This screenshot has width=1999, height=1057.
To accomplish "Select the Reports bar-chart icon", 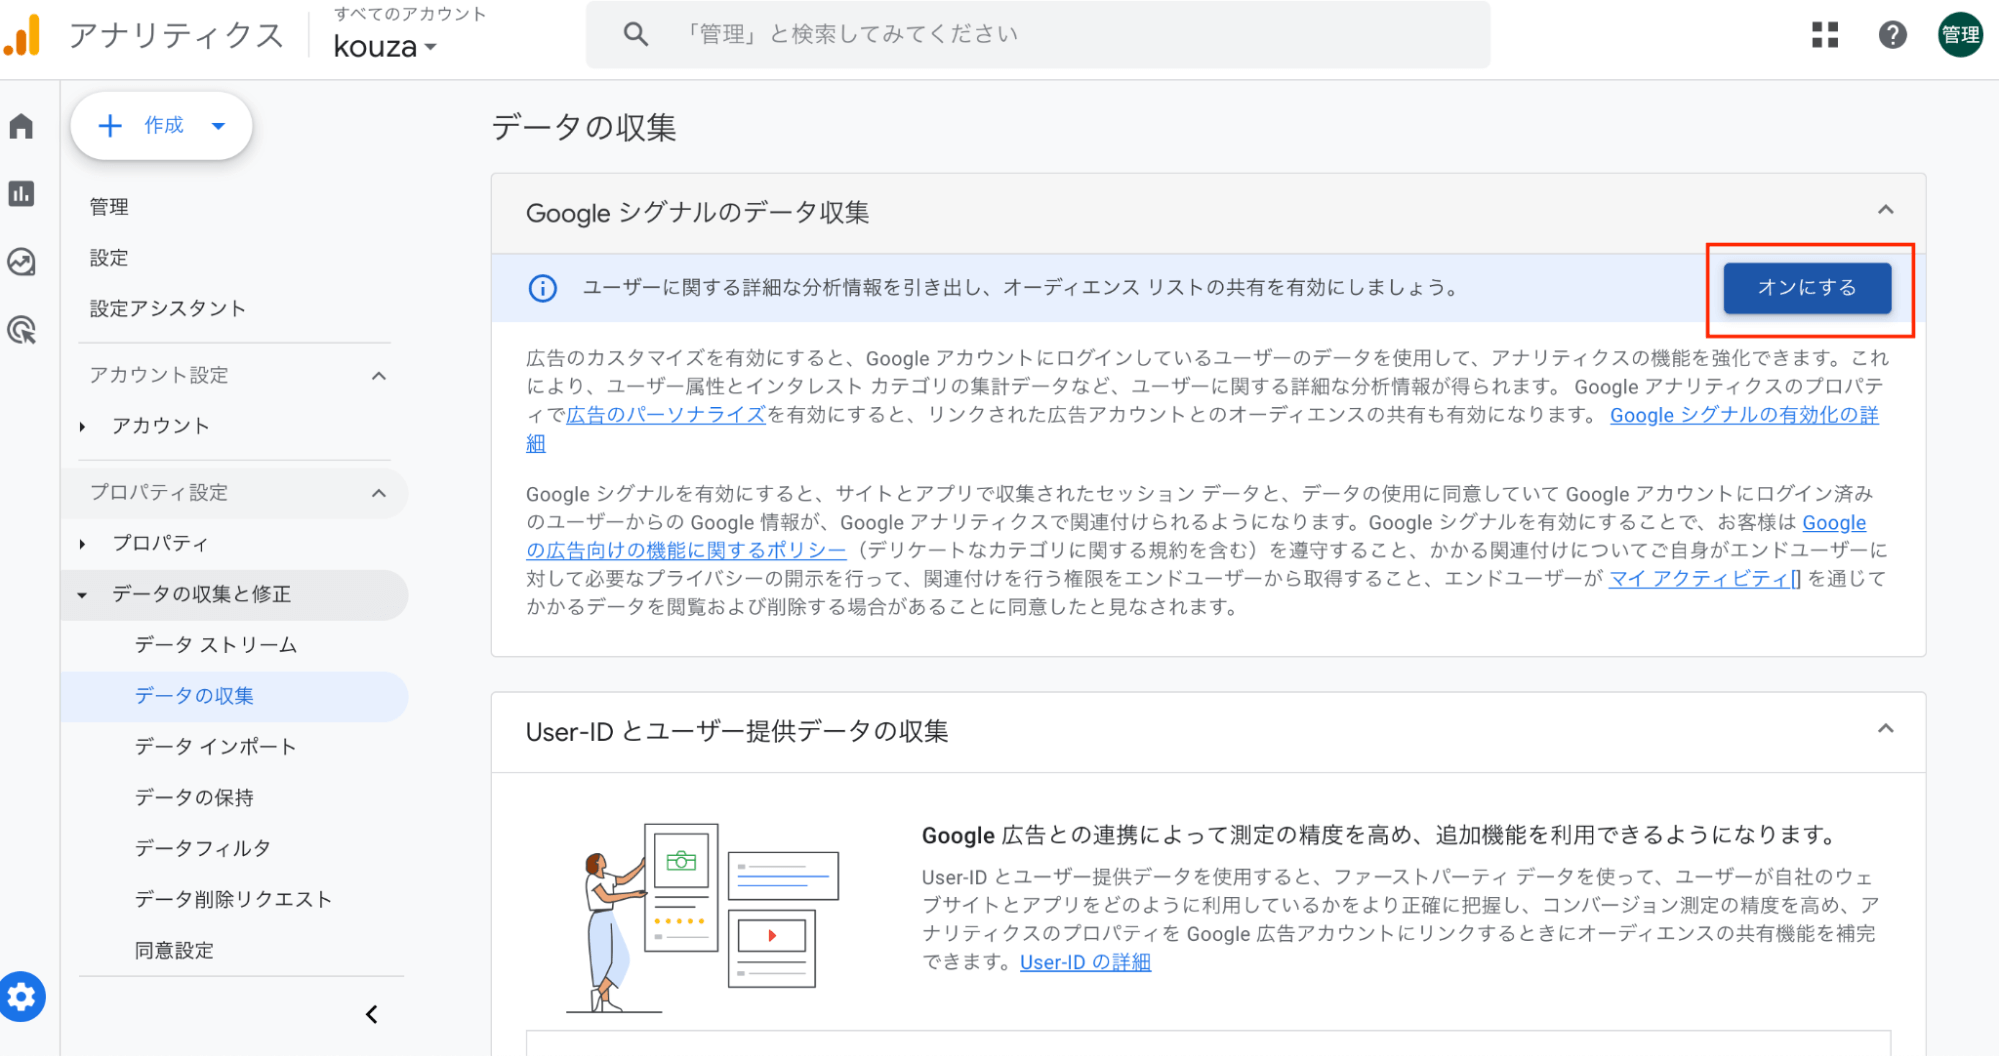I will point(22,194).
